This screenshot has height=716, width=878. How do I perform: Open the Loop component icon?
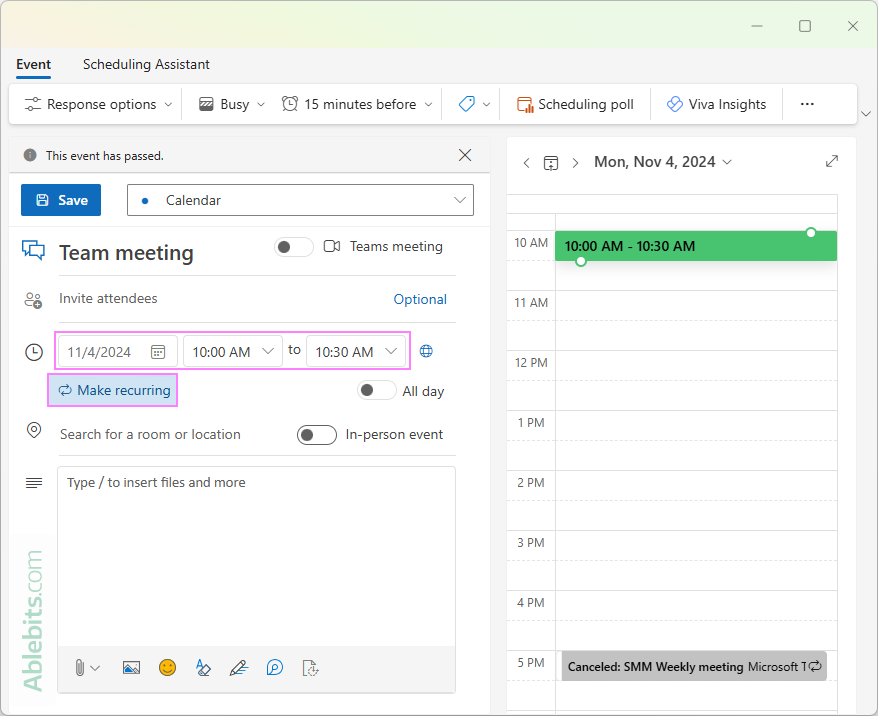(274, 668)
